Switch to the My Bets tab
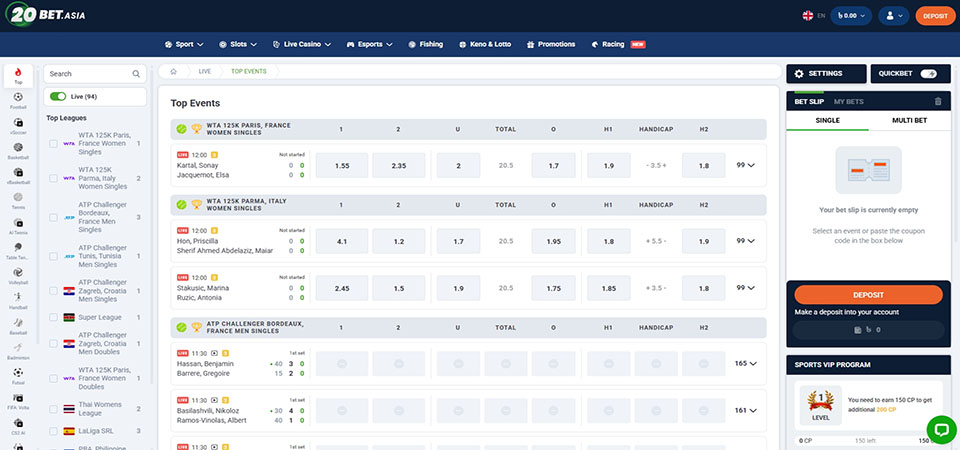The width and height of the screenshot is (960, 450). pos(849,102)
